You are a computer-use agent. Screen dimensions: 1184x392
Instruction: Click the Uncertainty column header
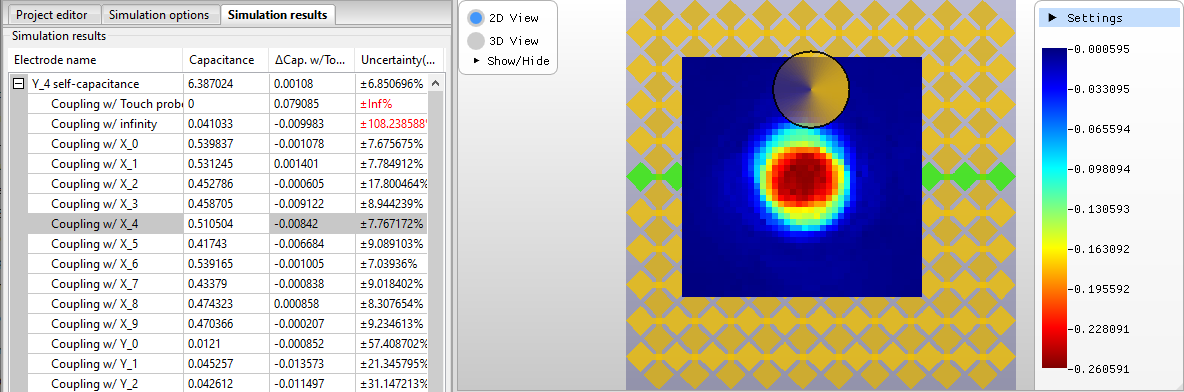coord(397,60)
